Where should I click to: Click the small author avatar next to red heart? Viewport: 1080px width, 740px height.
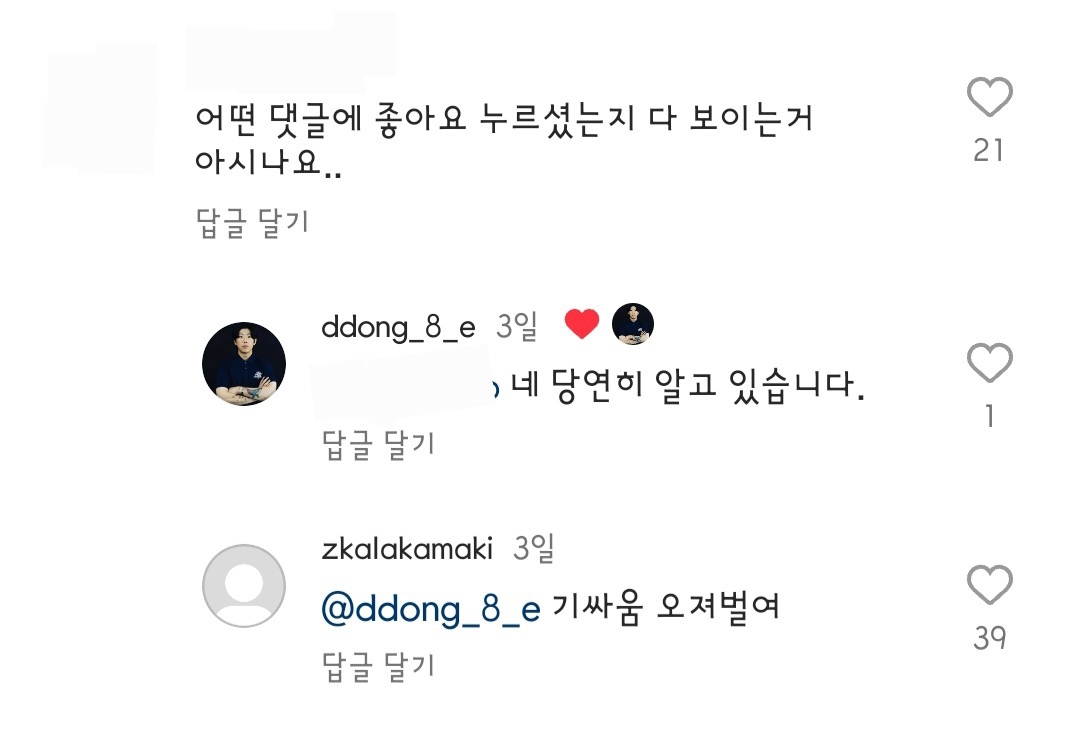[632, 323]
